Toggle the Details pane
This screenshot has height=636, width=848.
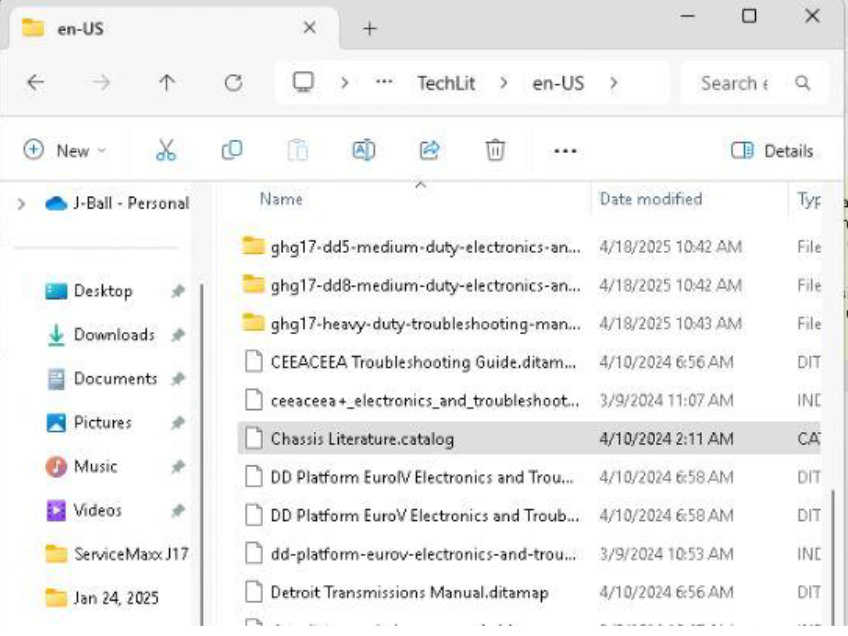tap(772, 151)
